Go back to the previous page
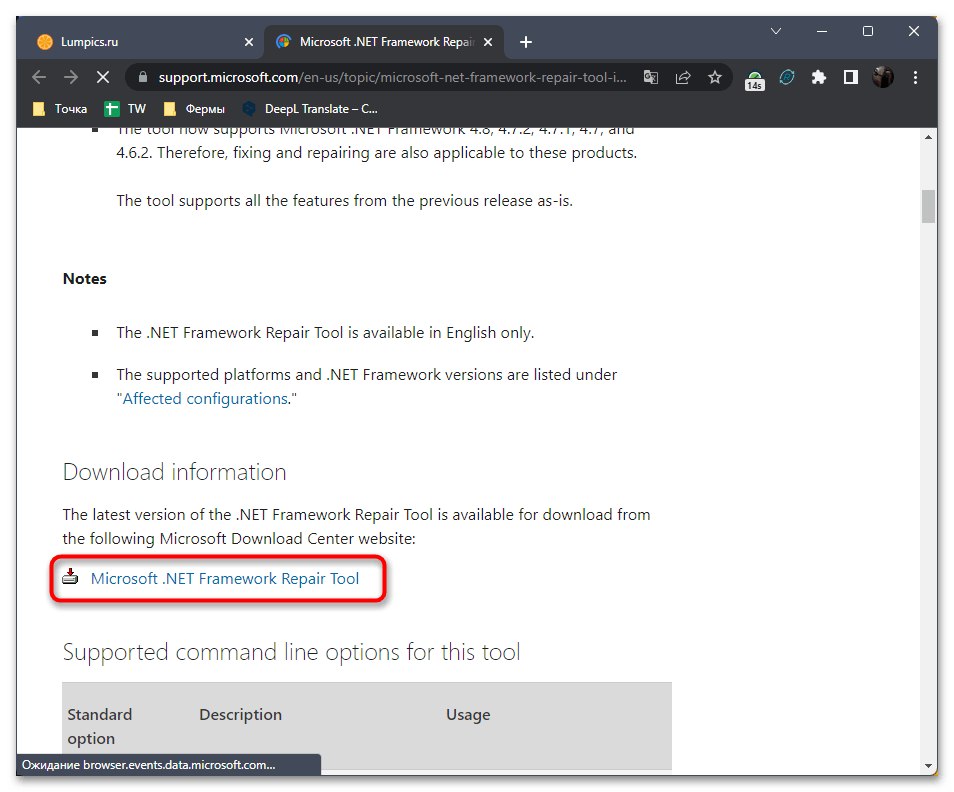The width and height of the screenshot is (954, 792). [39, 77]
